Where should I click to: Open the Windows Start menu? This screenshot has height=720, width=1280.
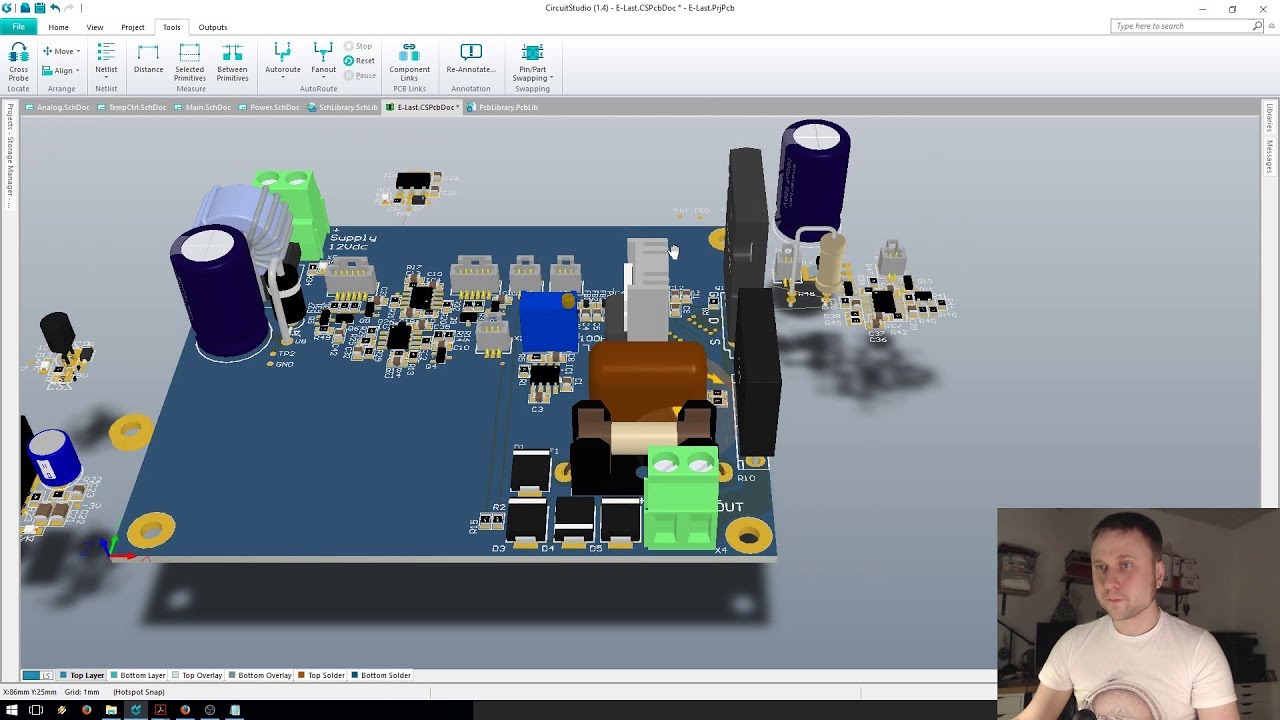11,710
